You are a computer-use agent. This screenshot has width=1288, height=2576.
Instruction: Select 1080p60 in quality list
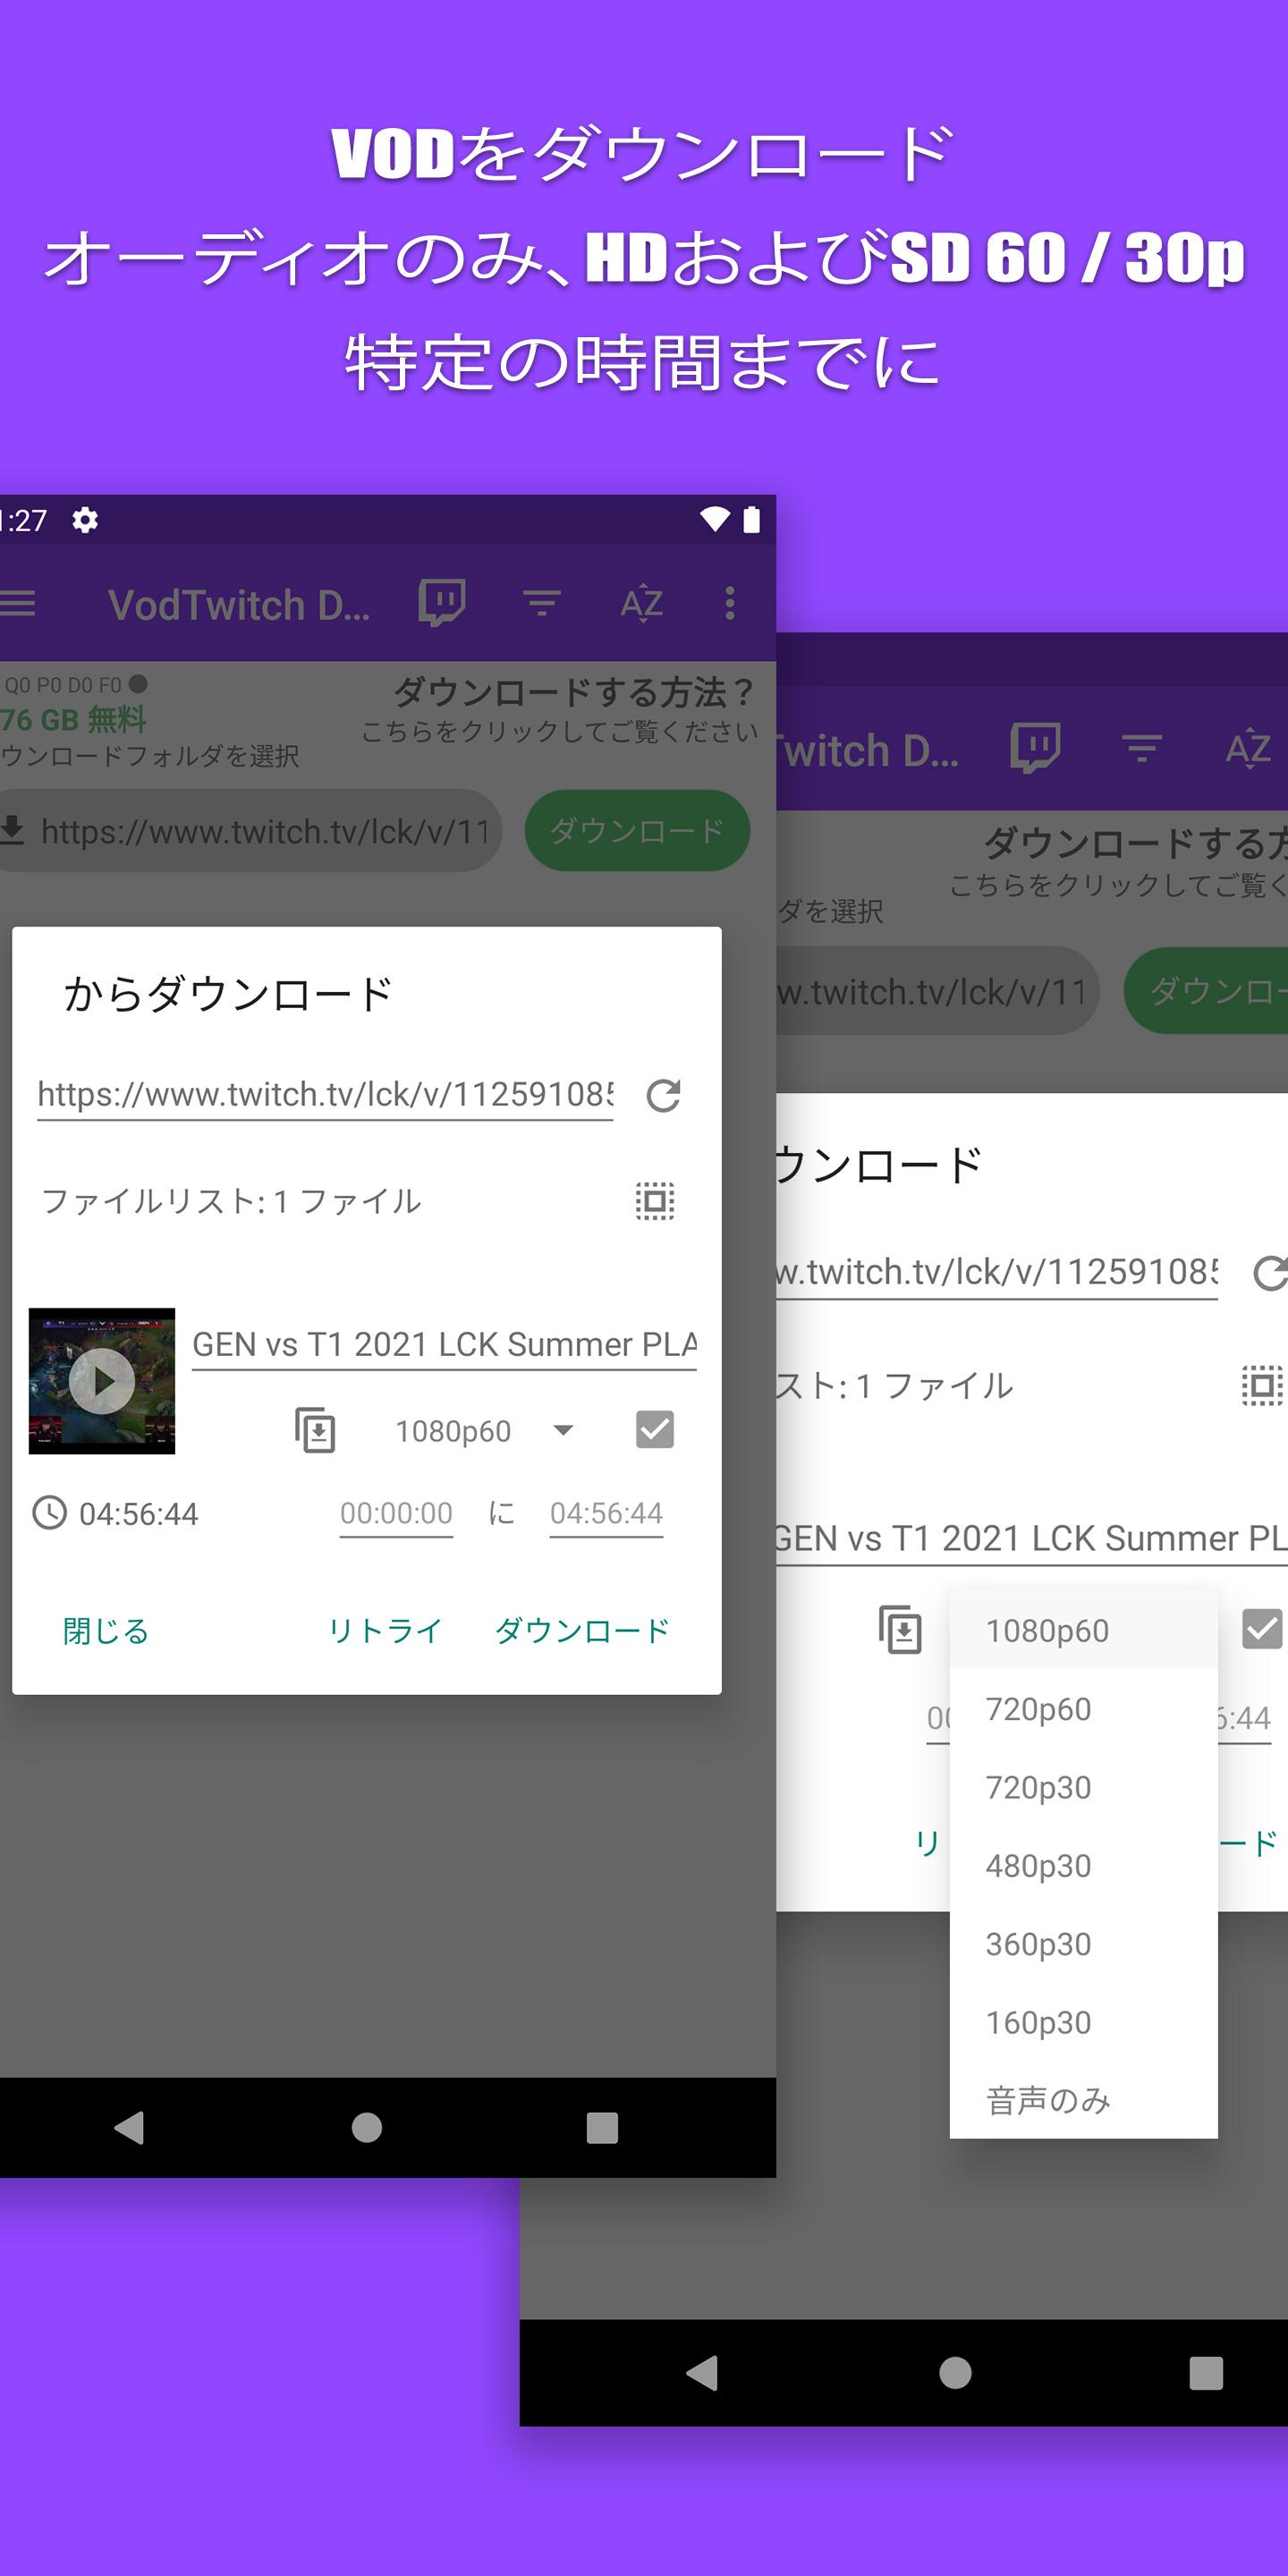pyautogui.click(x=1083, y=1631)
